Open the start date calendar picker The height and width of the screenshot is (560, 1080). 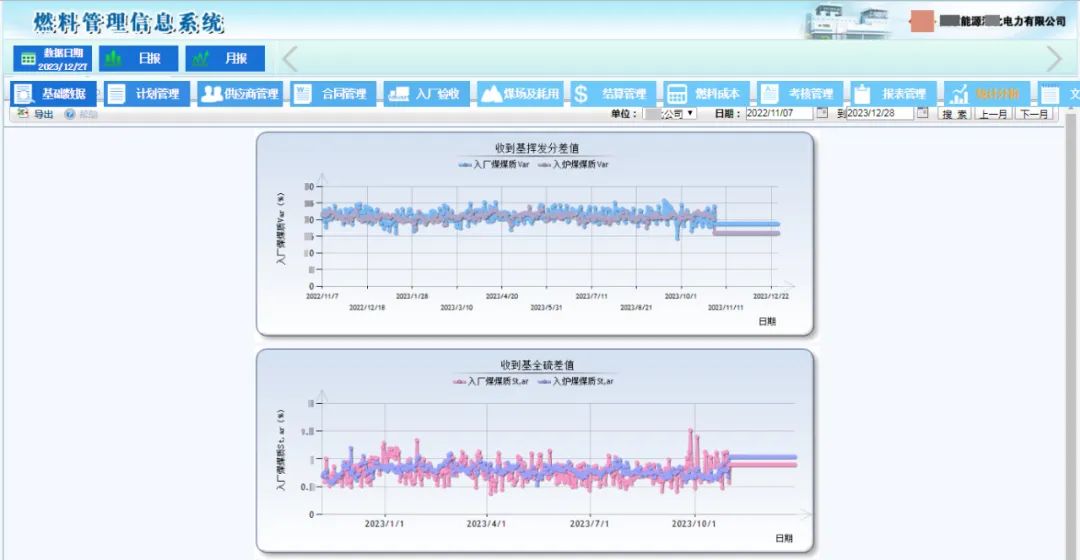click(822, 113)
